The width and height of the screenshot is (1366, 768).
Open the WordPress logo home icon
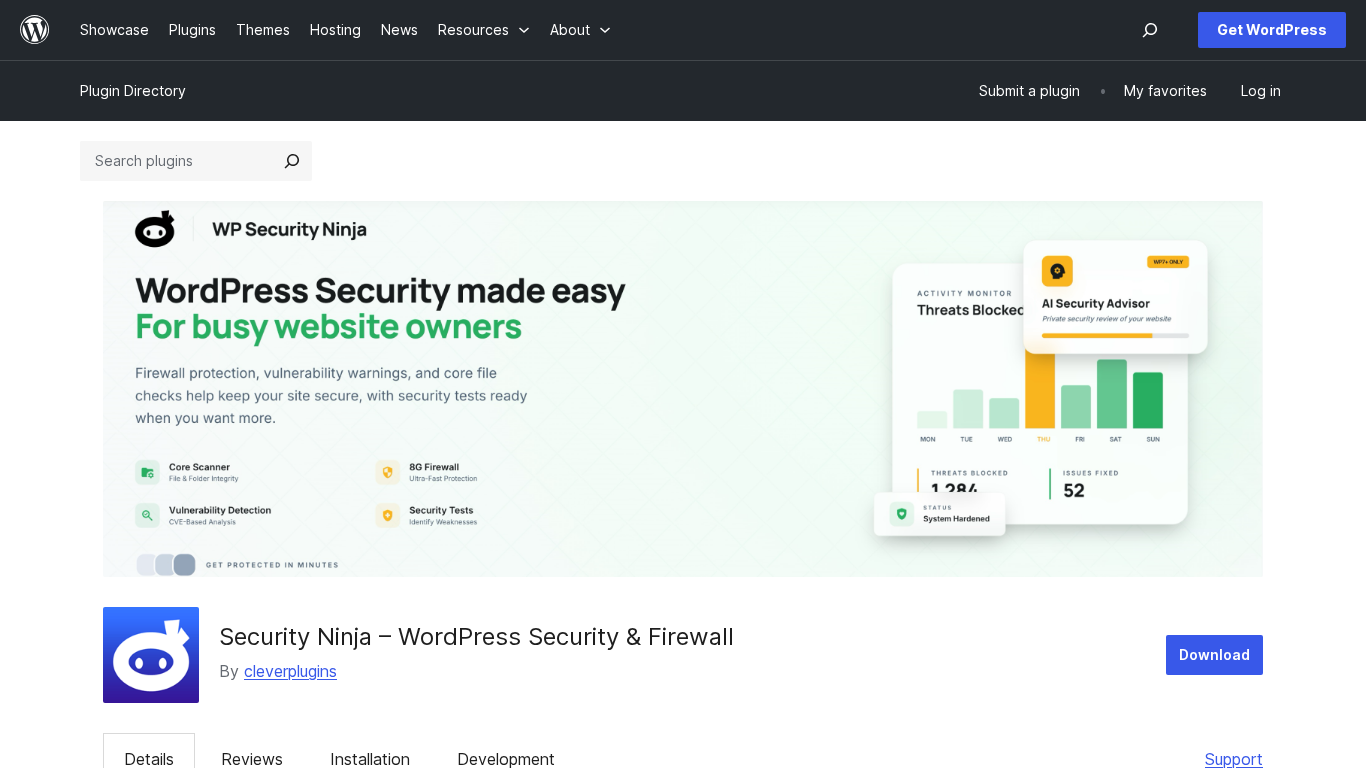(x=35, y=30)
